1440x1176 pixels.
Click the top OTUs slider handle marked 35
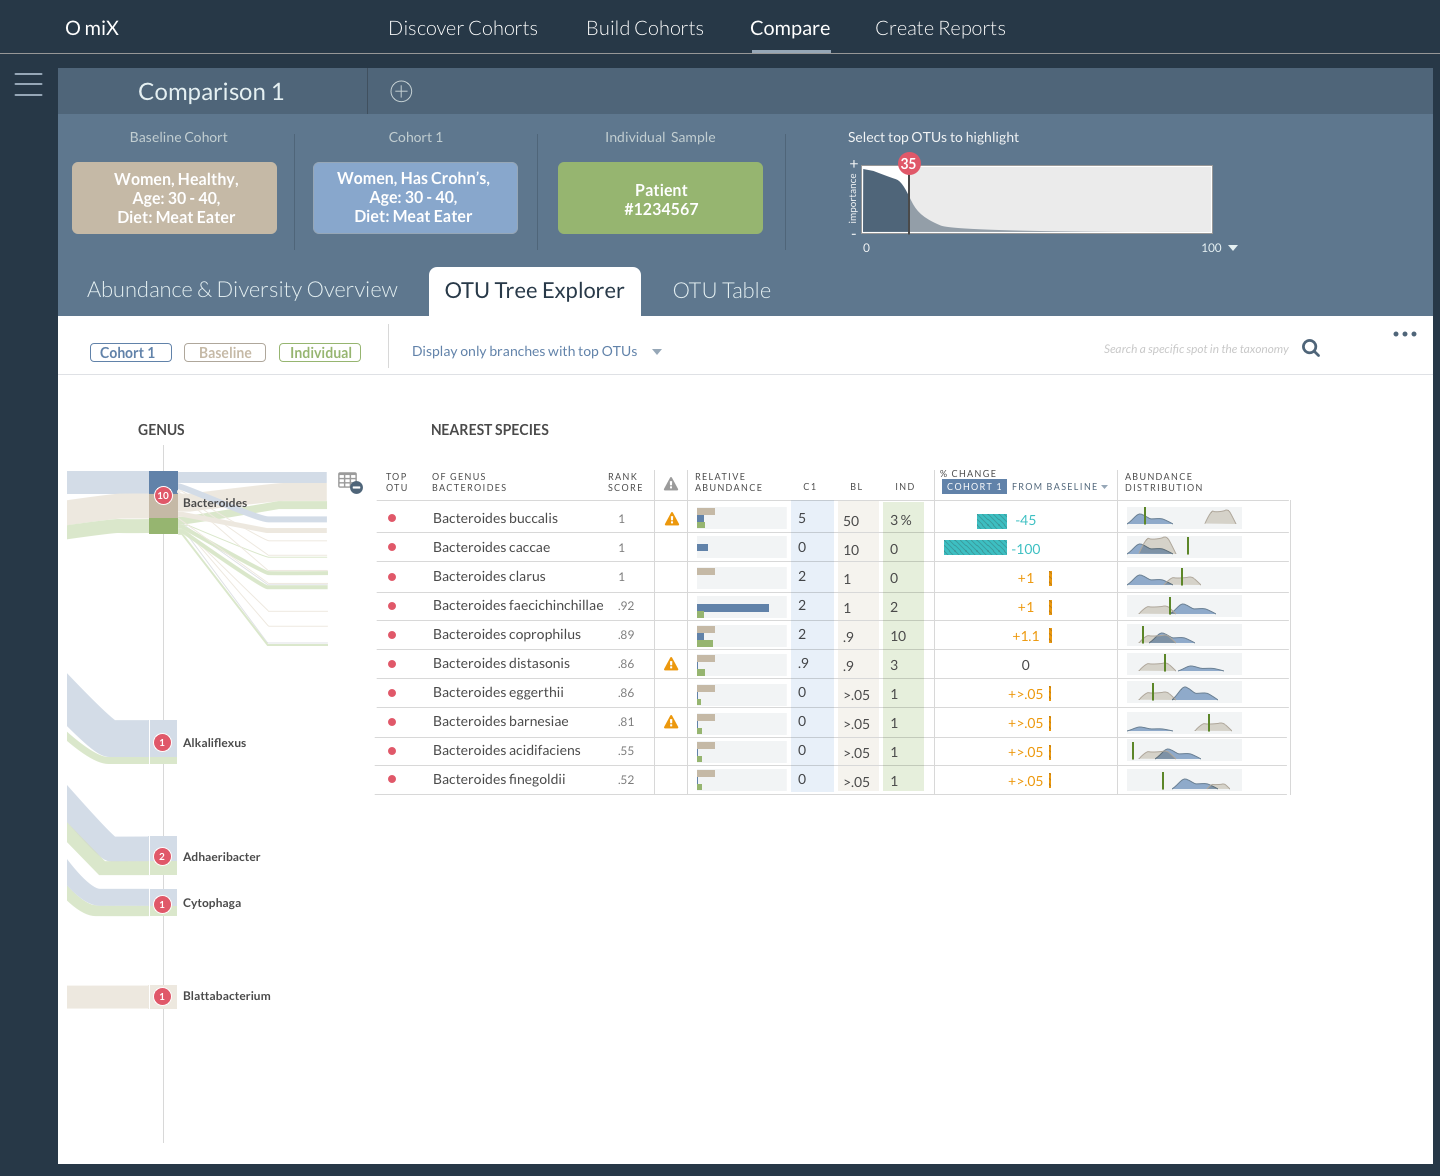click(908, 164)
